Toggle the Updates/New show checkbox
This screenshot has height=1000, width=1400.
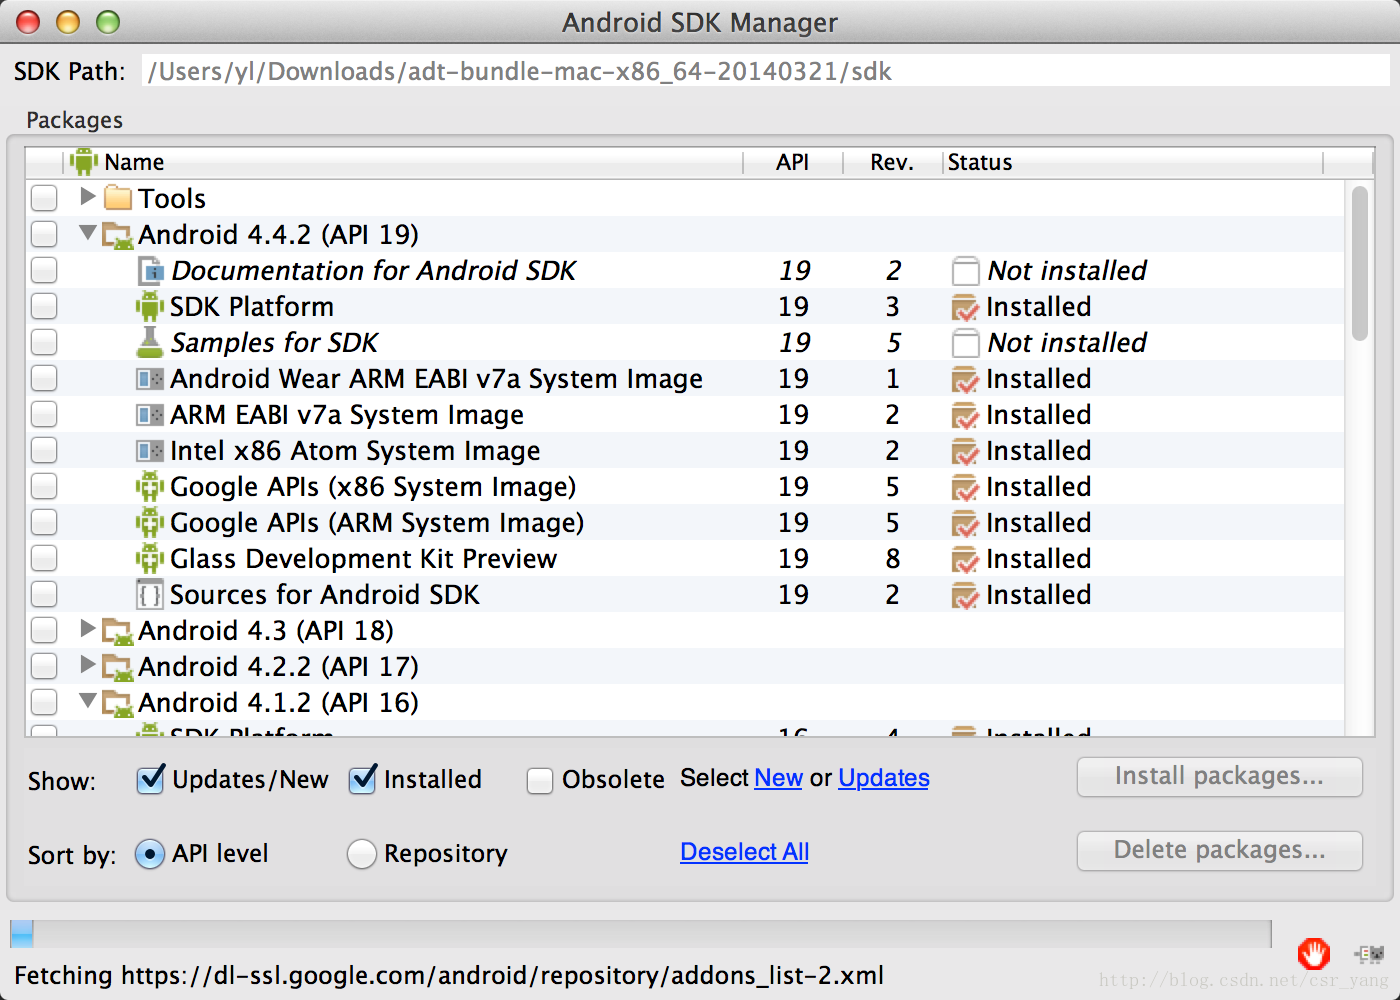point(150,779)
